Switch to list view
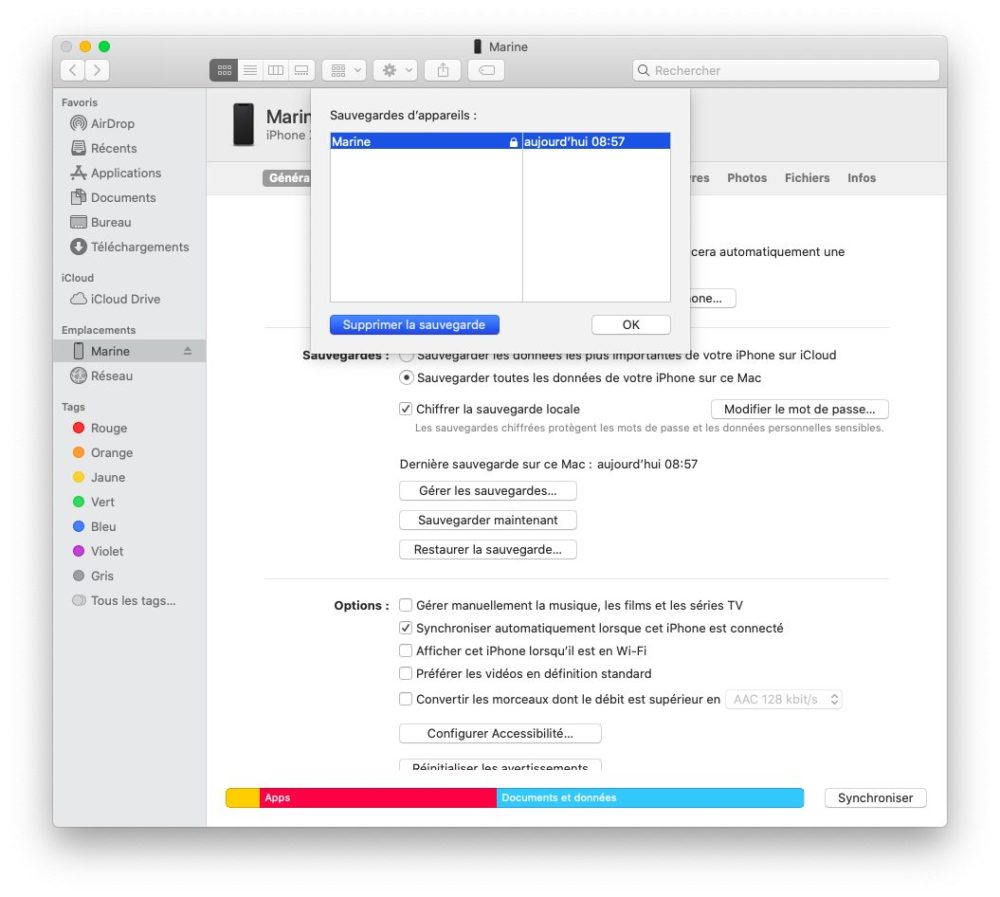1000x897 pixels. tap(250, 70)
